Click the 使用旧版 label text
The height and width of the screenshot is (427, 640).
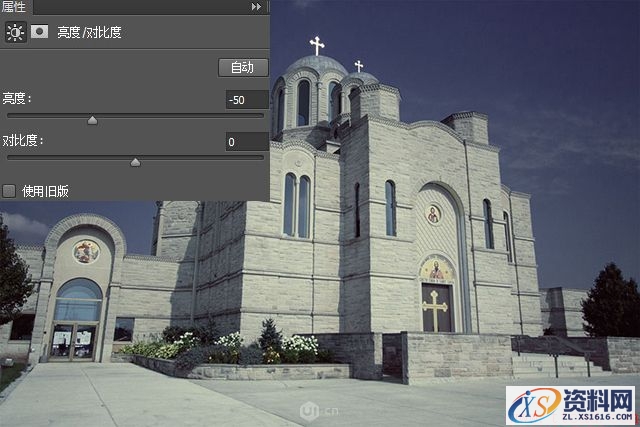coord(45,191)
